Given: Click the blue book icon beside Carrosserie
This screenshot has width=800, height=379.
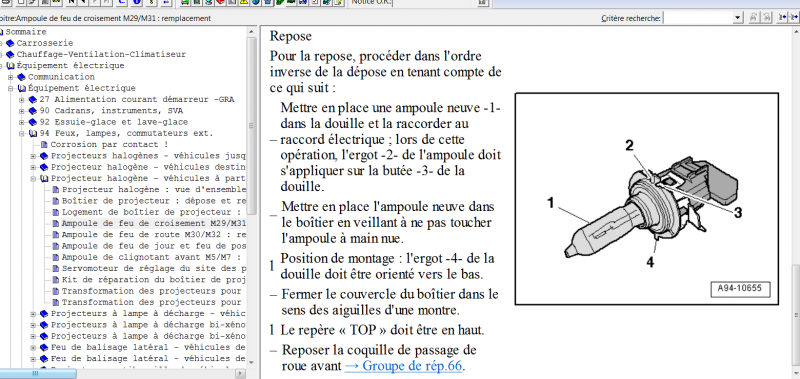Looking at the screenshot, I should [x=10, y=43].
